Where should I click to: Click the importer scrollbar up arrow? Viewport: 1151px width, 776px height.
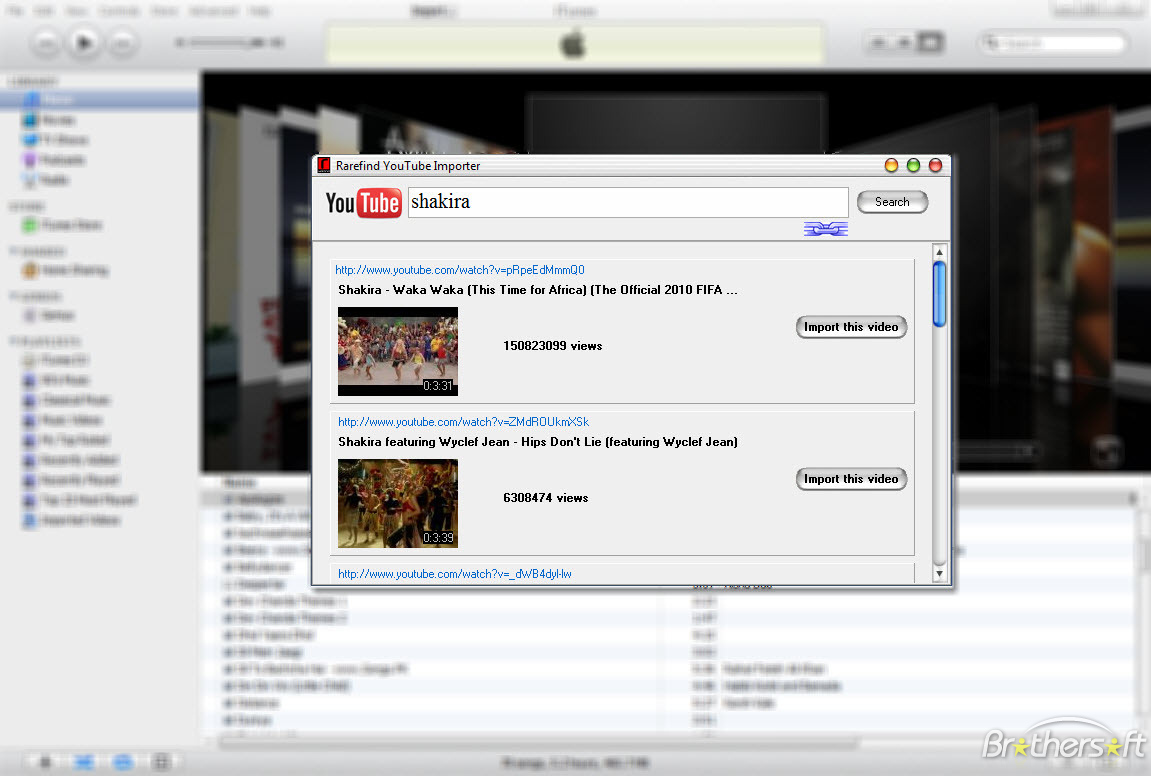(x=940, y=252)
